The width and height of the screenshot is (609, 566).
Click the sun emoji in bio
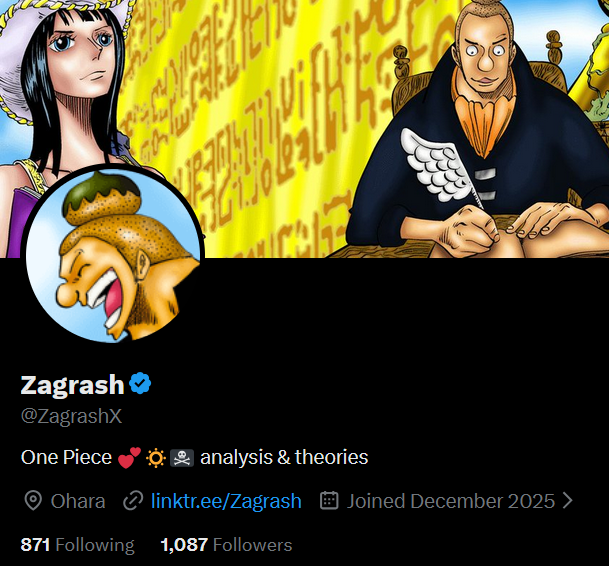click(x=156, y=458)
